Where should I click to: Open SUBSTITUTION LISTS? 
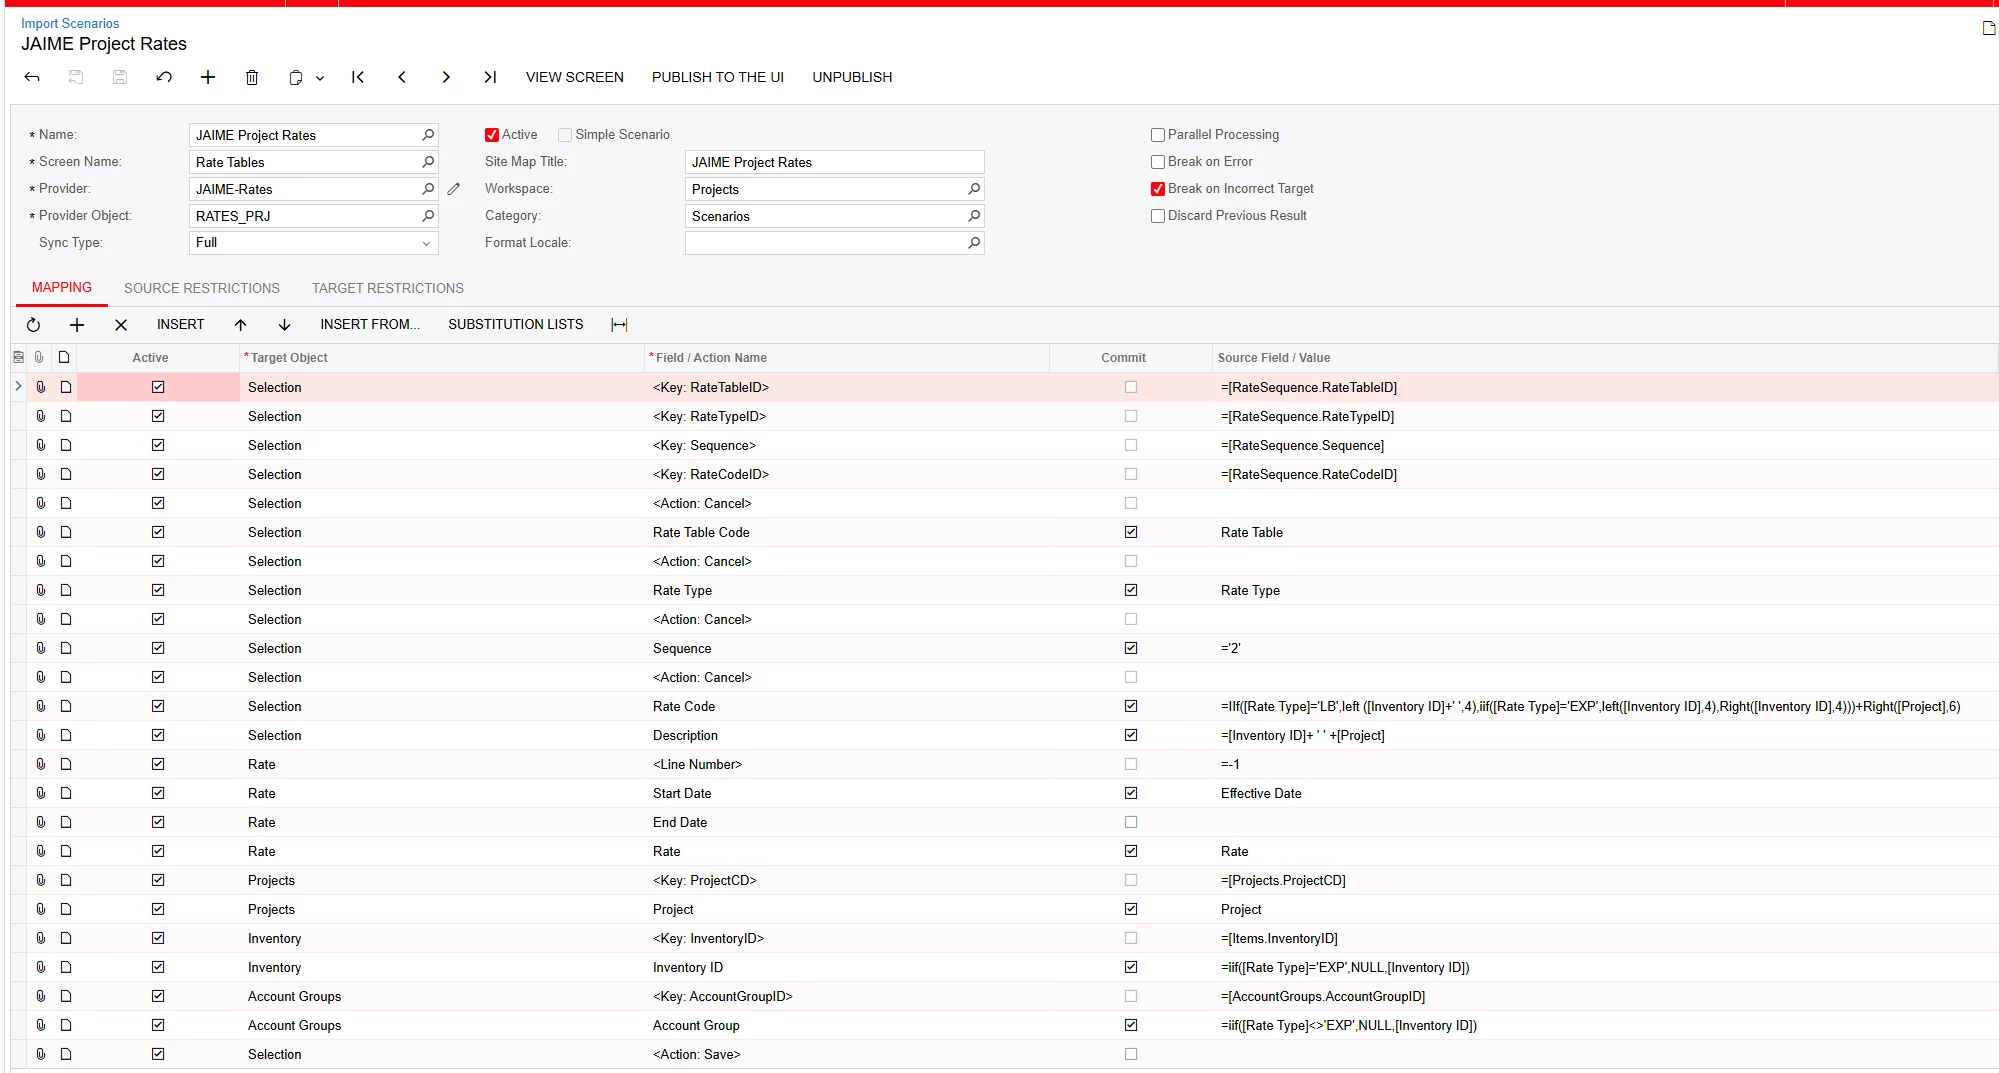516,325
